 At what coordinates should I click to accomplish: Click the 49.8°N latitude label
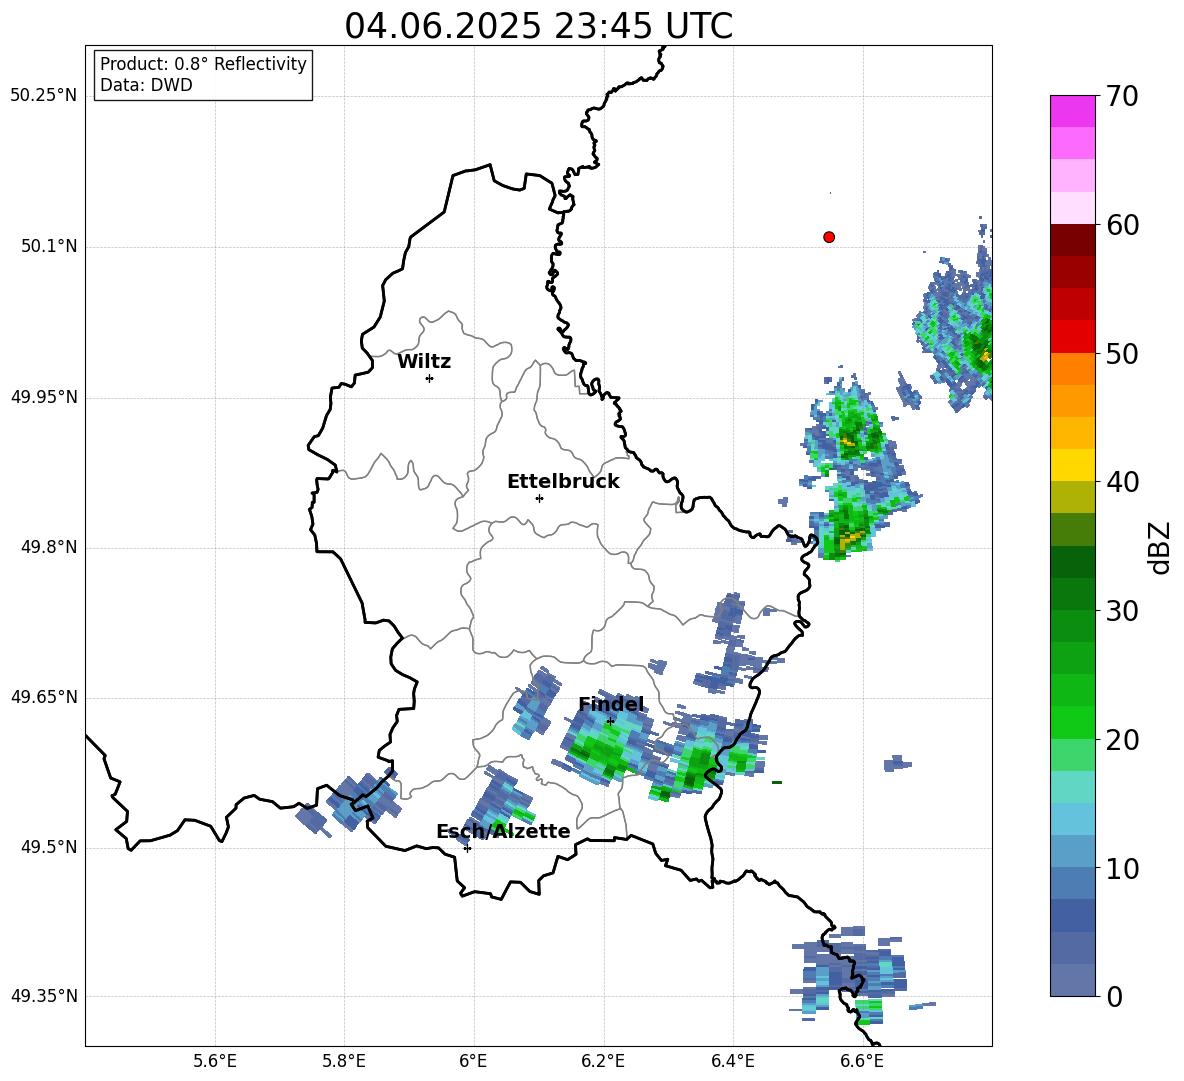(49, 547)
